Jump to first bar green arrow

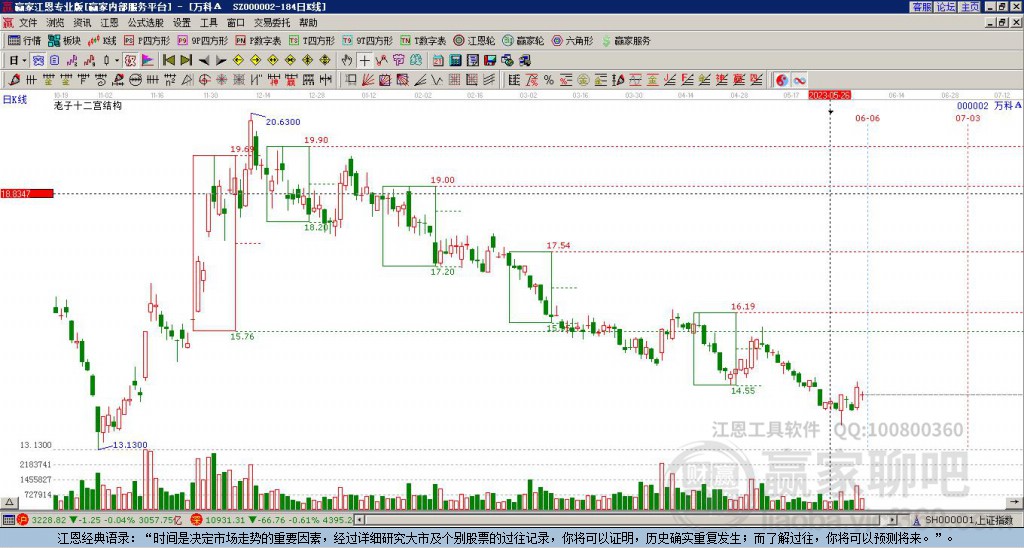168,61
